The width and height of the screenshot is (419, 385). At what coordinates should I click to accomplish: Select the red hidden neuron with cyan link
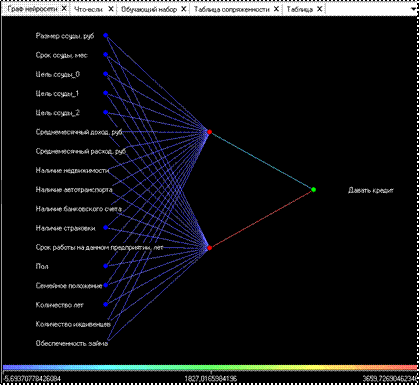209,132
